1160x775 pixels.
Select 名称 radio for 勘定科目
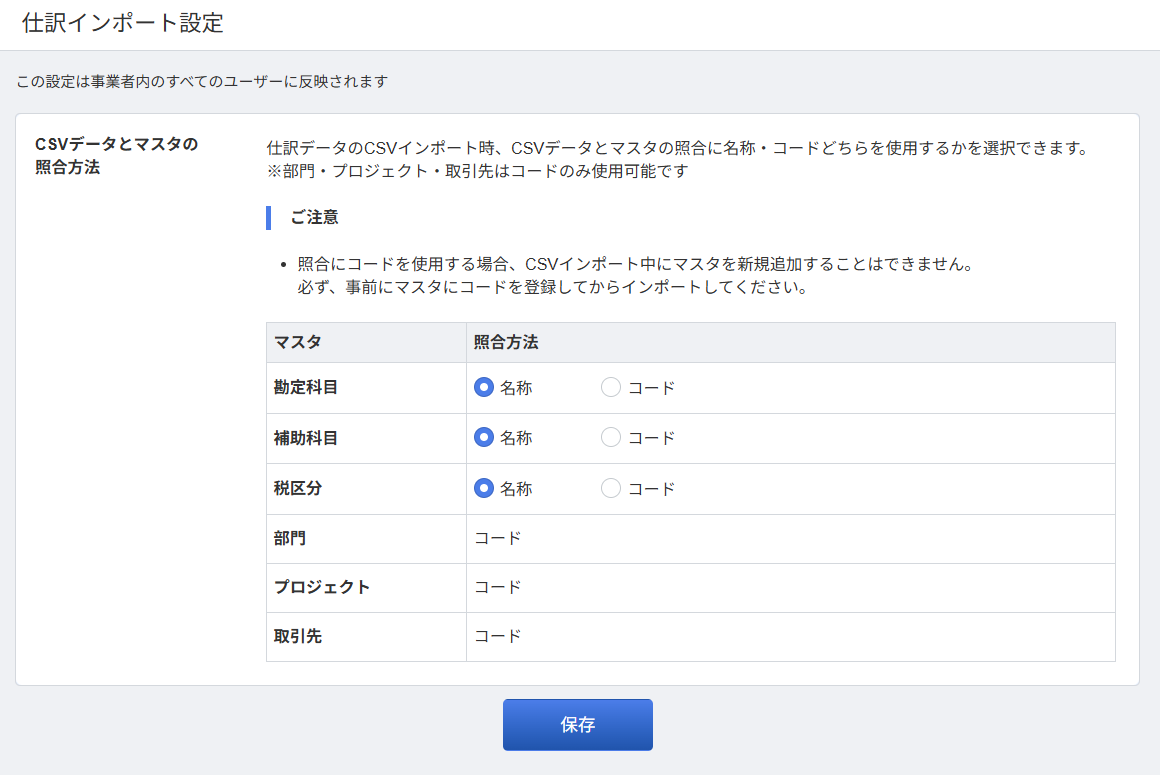(484, 388)
